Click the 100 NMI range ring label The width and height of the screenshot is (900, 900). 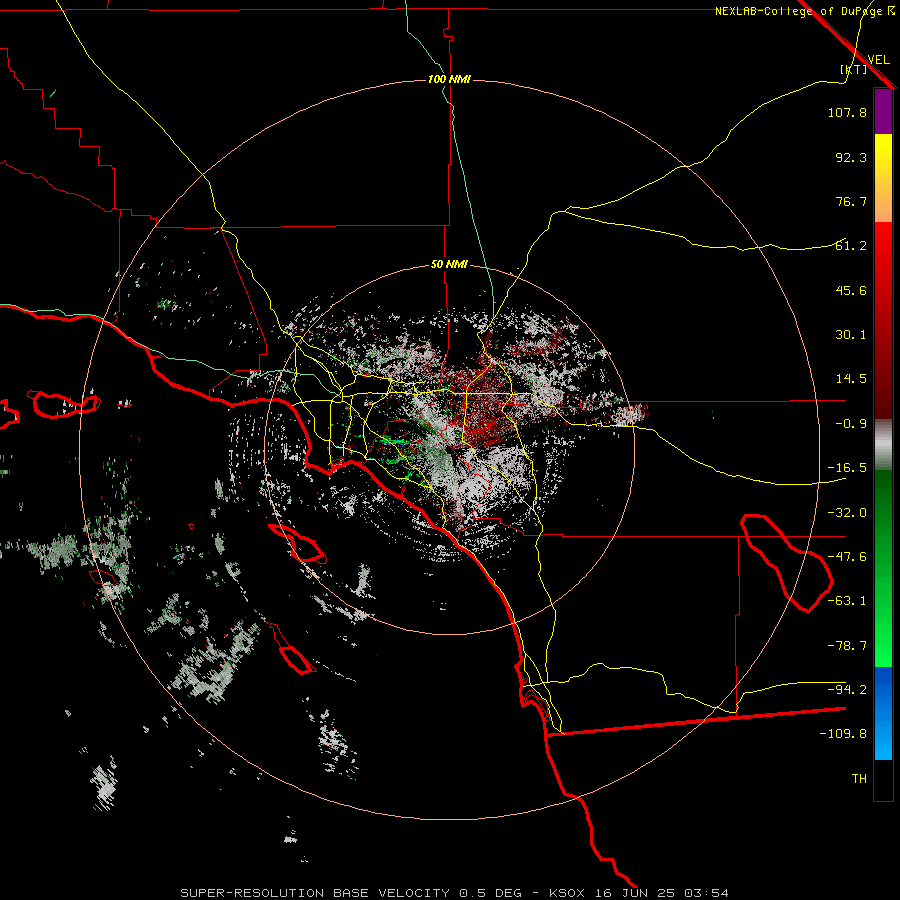pyautogui.click(x=449, y=79)
